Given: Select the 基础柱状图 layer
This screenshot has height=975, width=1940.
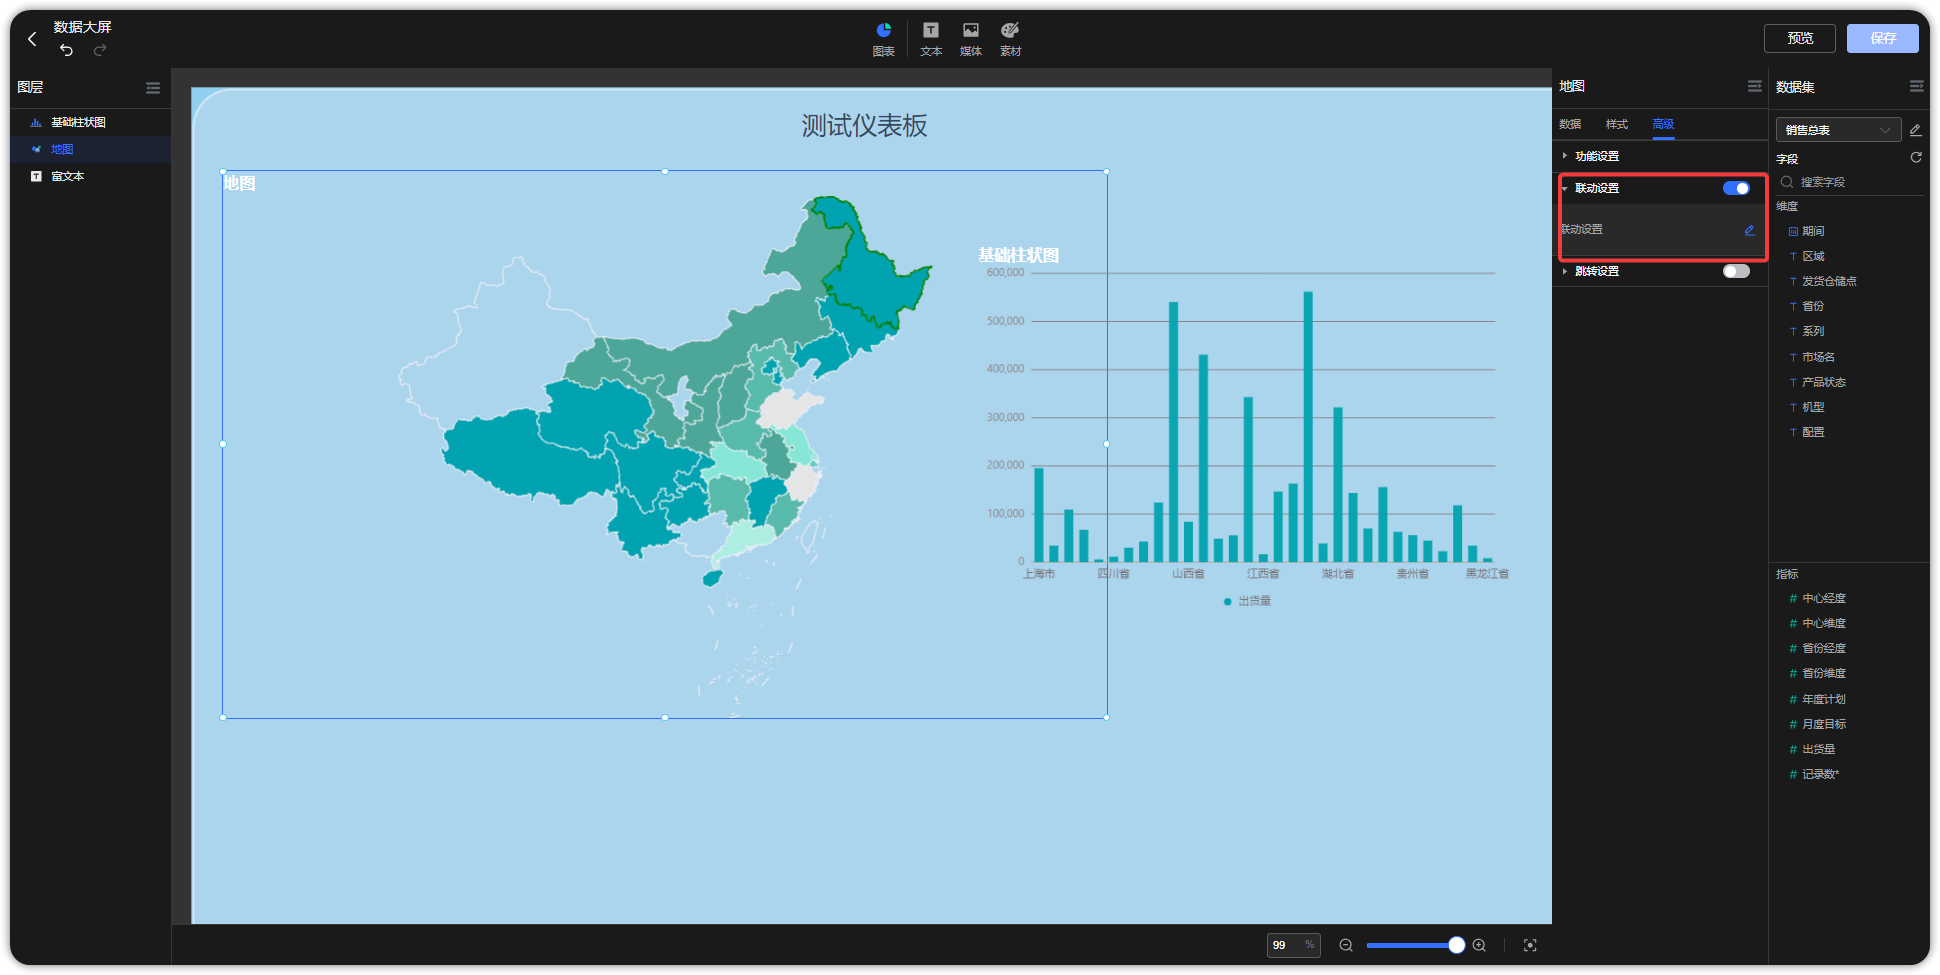Looking at the screenshot, I should tap(91, 122).
